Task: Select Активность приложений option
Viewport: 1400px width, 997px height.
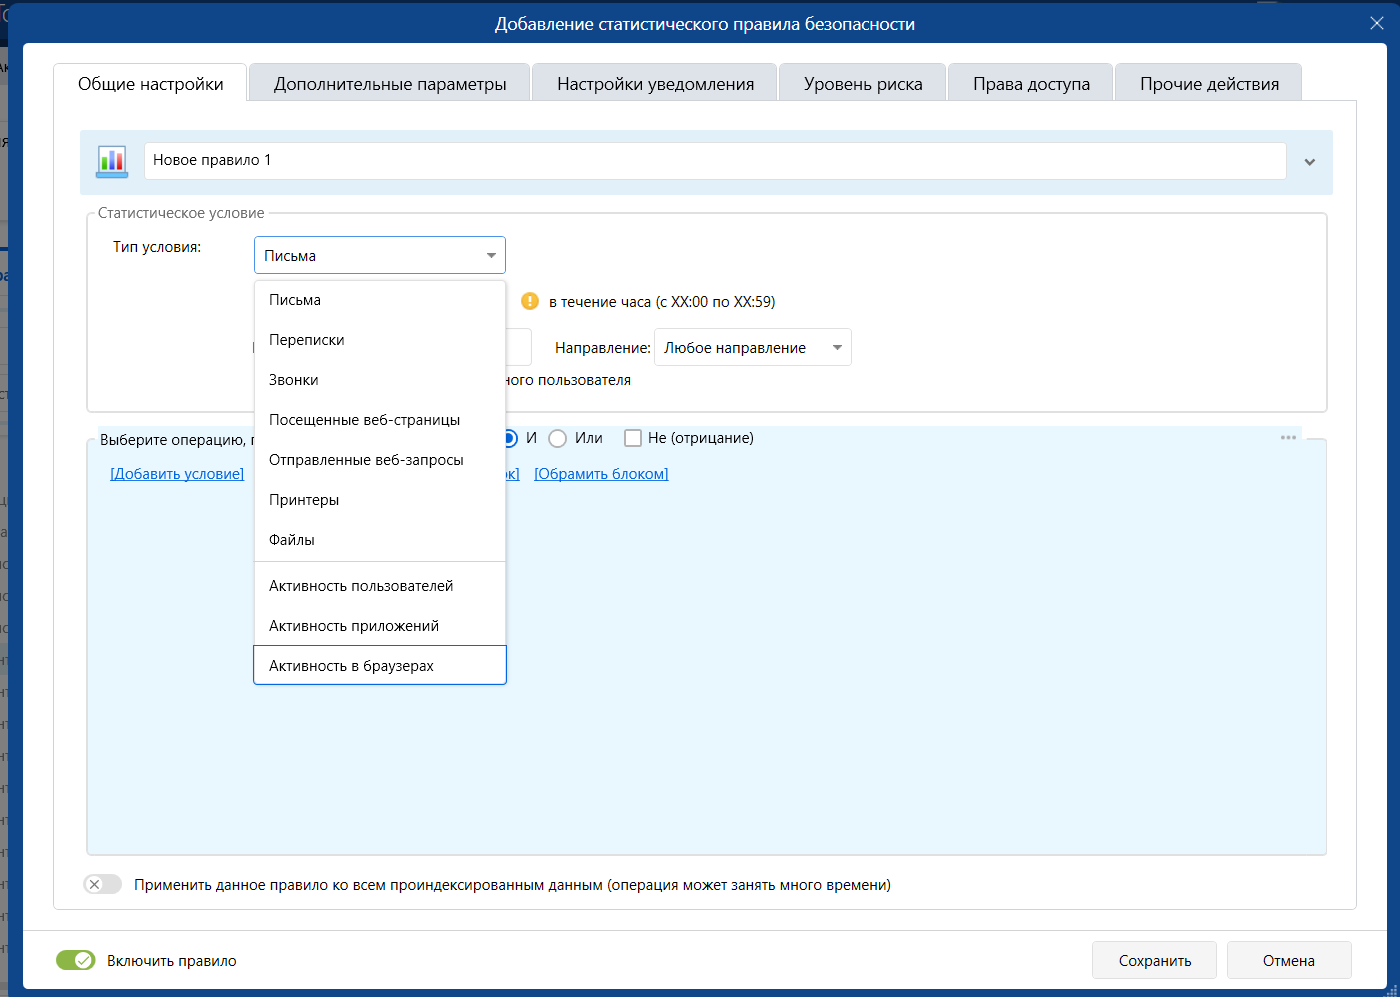Action: [380, 626]
